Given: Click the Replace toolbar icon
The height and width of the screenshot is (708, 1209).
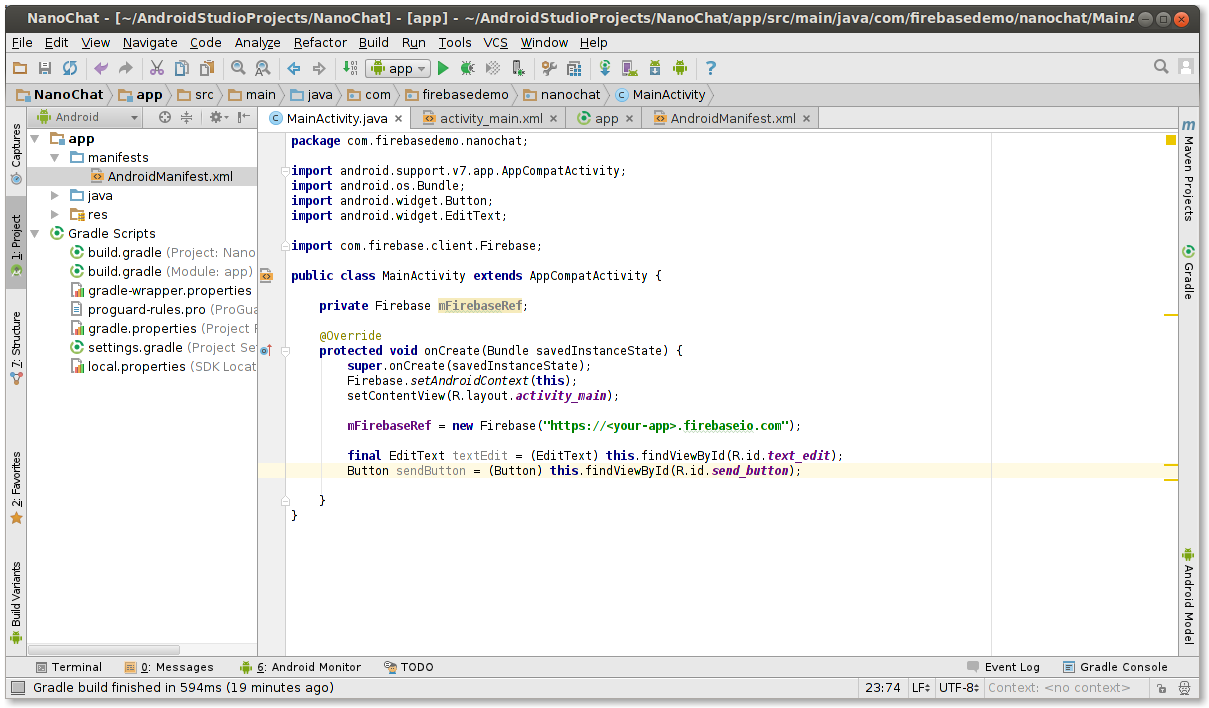Looking at the screenshot, I should pyautogui.click(x=262, y=68).
